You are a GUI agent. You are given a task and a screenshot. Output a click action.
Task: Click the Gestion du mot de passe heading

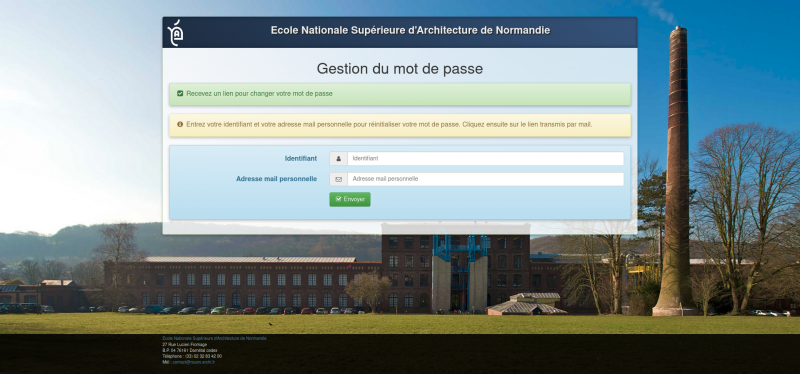399,68
